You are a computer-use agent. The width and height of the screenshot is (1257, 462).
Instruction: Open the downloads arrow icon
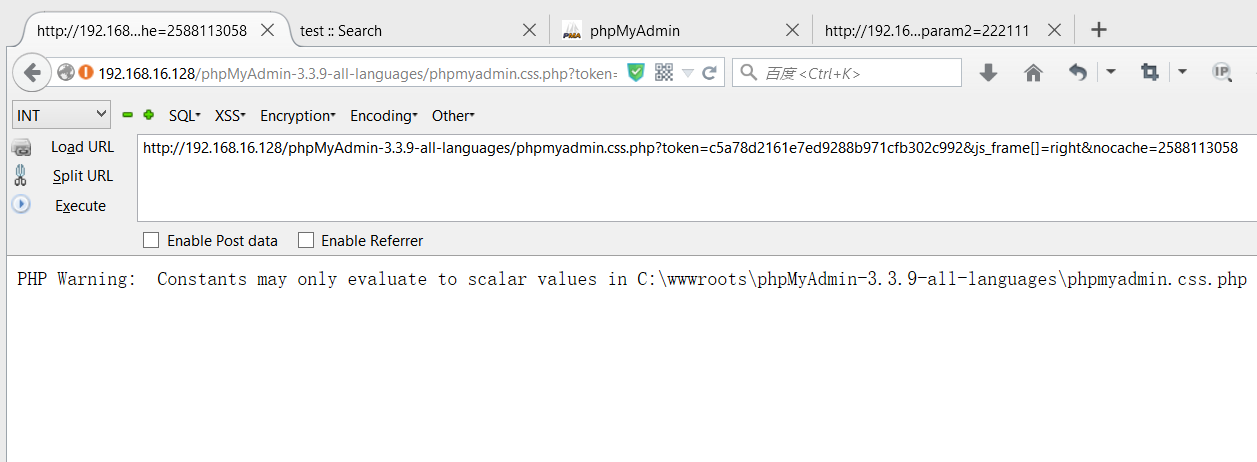pos(988,72)
